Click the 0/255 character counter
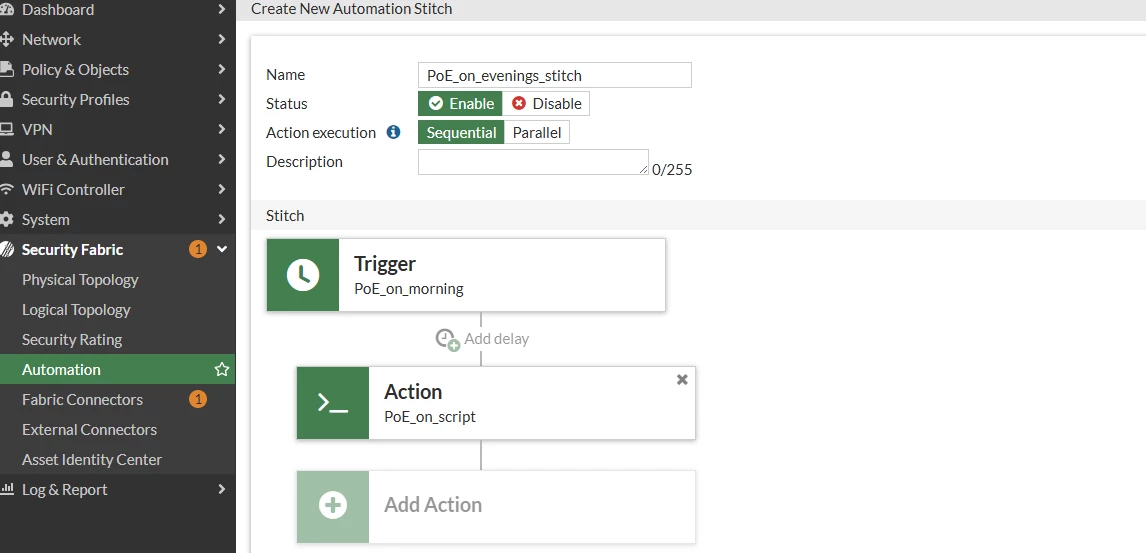Screen dimensions: 1146x553 [x=672, y=170]
